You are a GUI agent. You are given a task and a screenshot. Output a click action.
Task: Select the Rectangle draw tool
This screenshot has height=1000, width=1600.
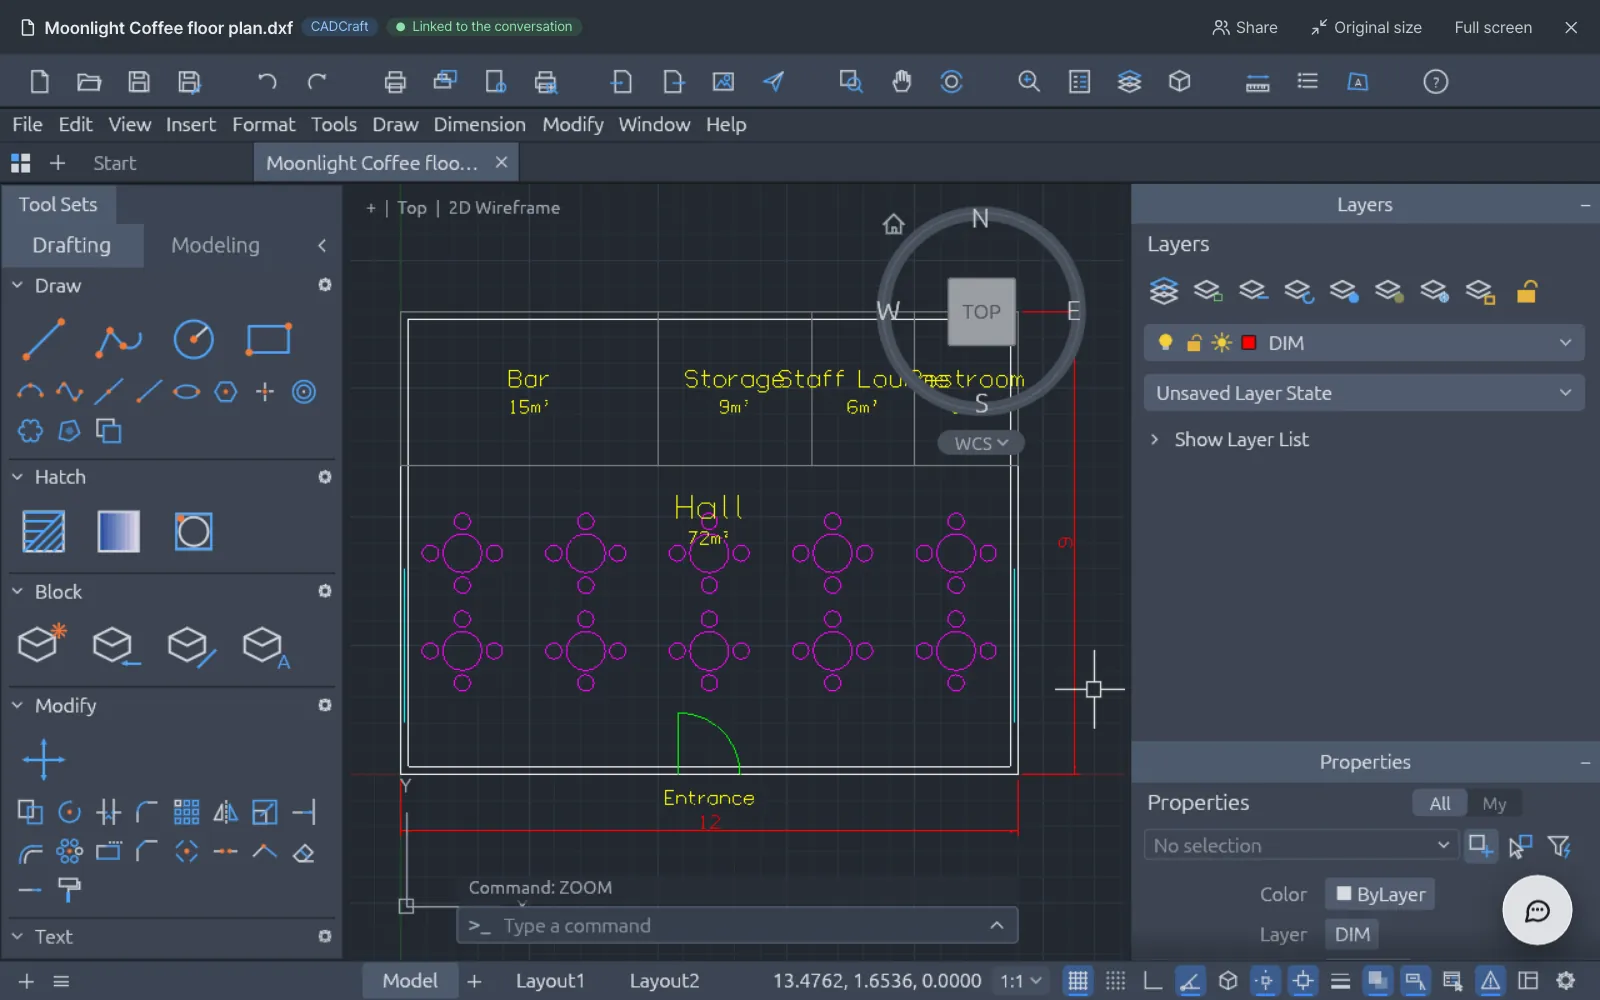268,340
